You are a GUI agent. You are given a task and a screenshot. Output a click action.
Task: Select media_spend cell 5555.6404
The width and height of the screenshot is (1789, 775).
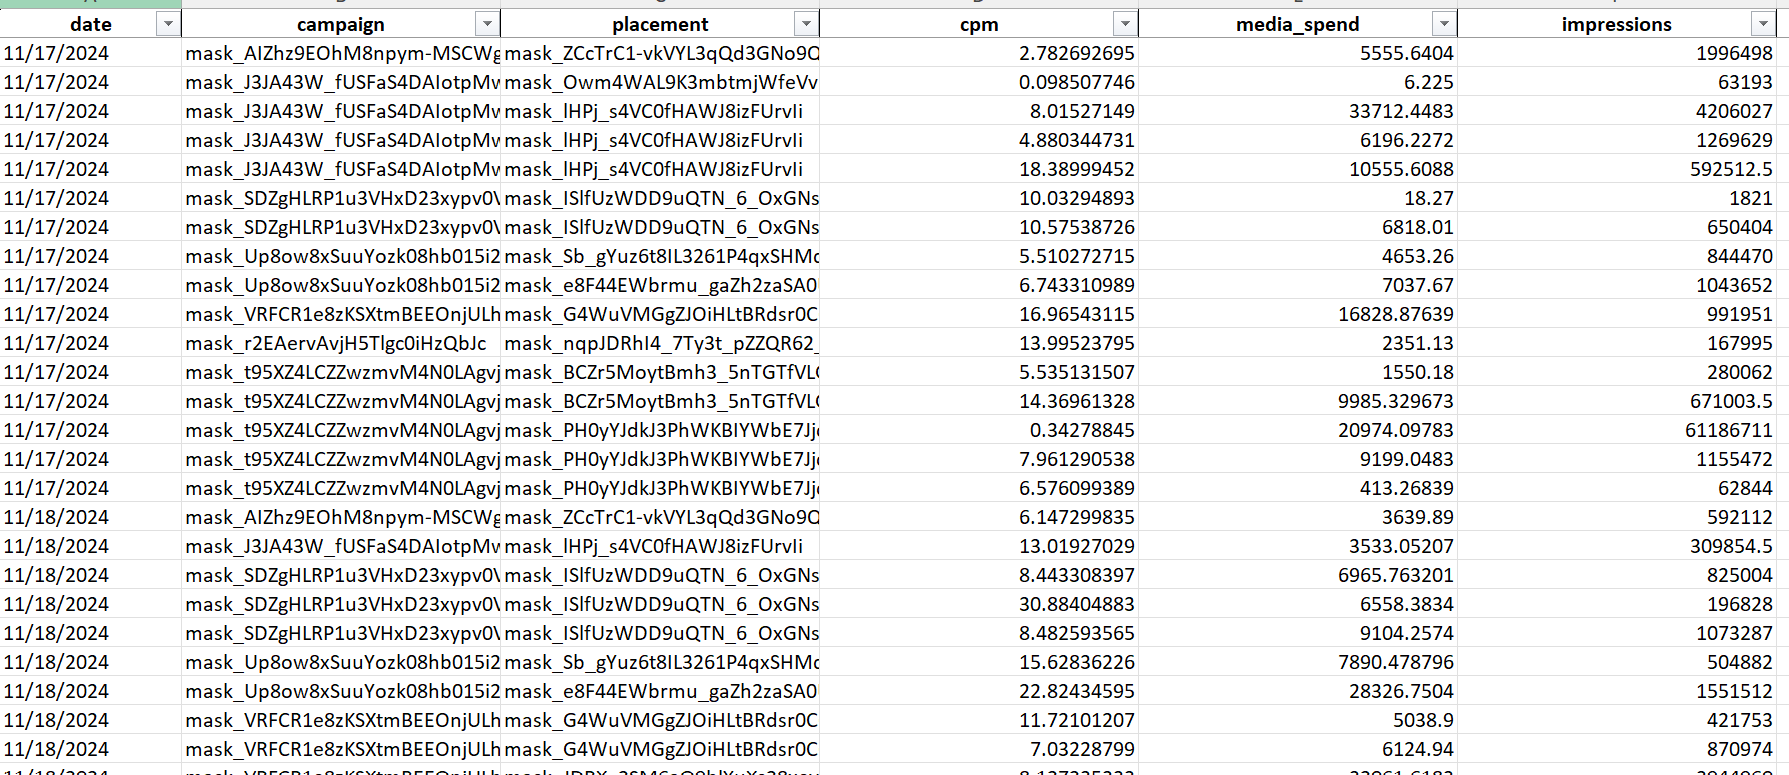pos(1298,53)
